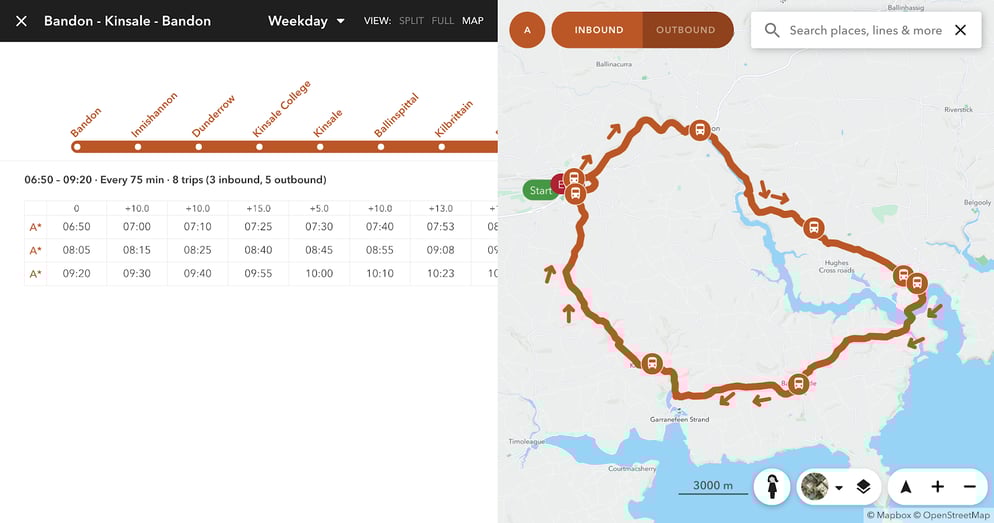Click the Kinsale College stop on route line
The image size is (994, 523).
click(259, 147)
